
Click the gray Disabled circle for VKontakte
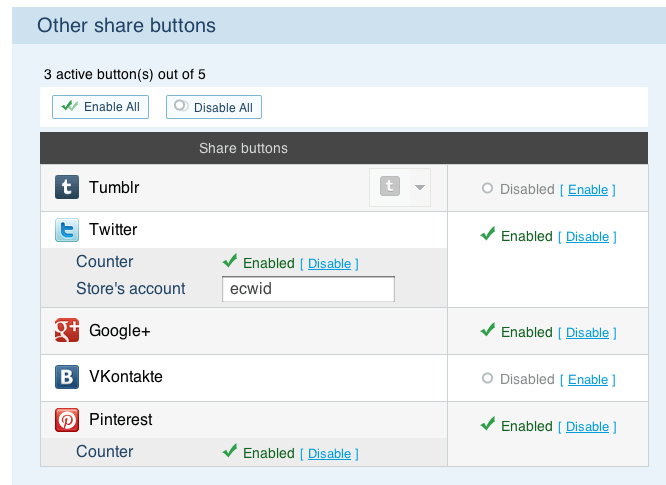(x=487, y=379)
